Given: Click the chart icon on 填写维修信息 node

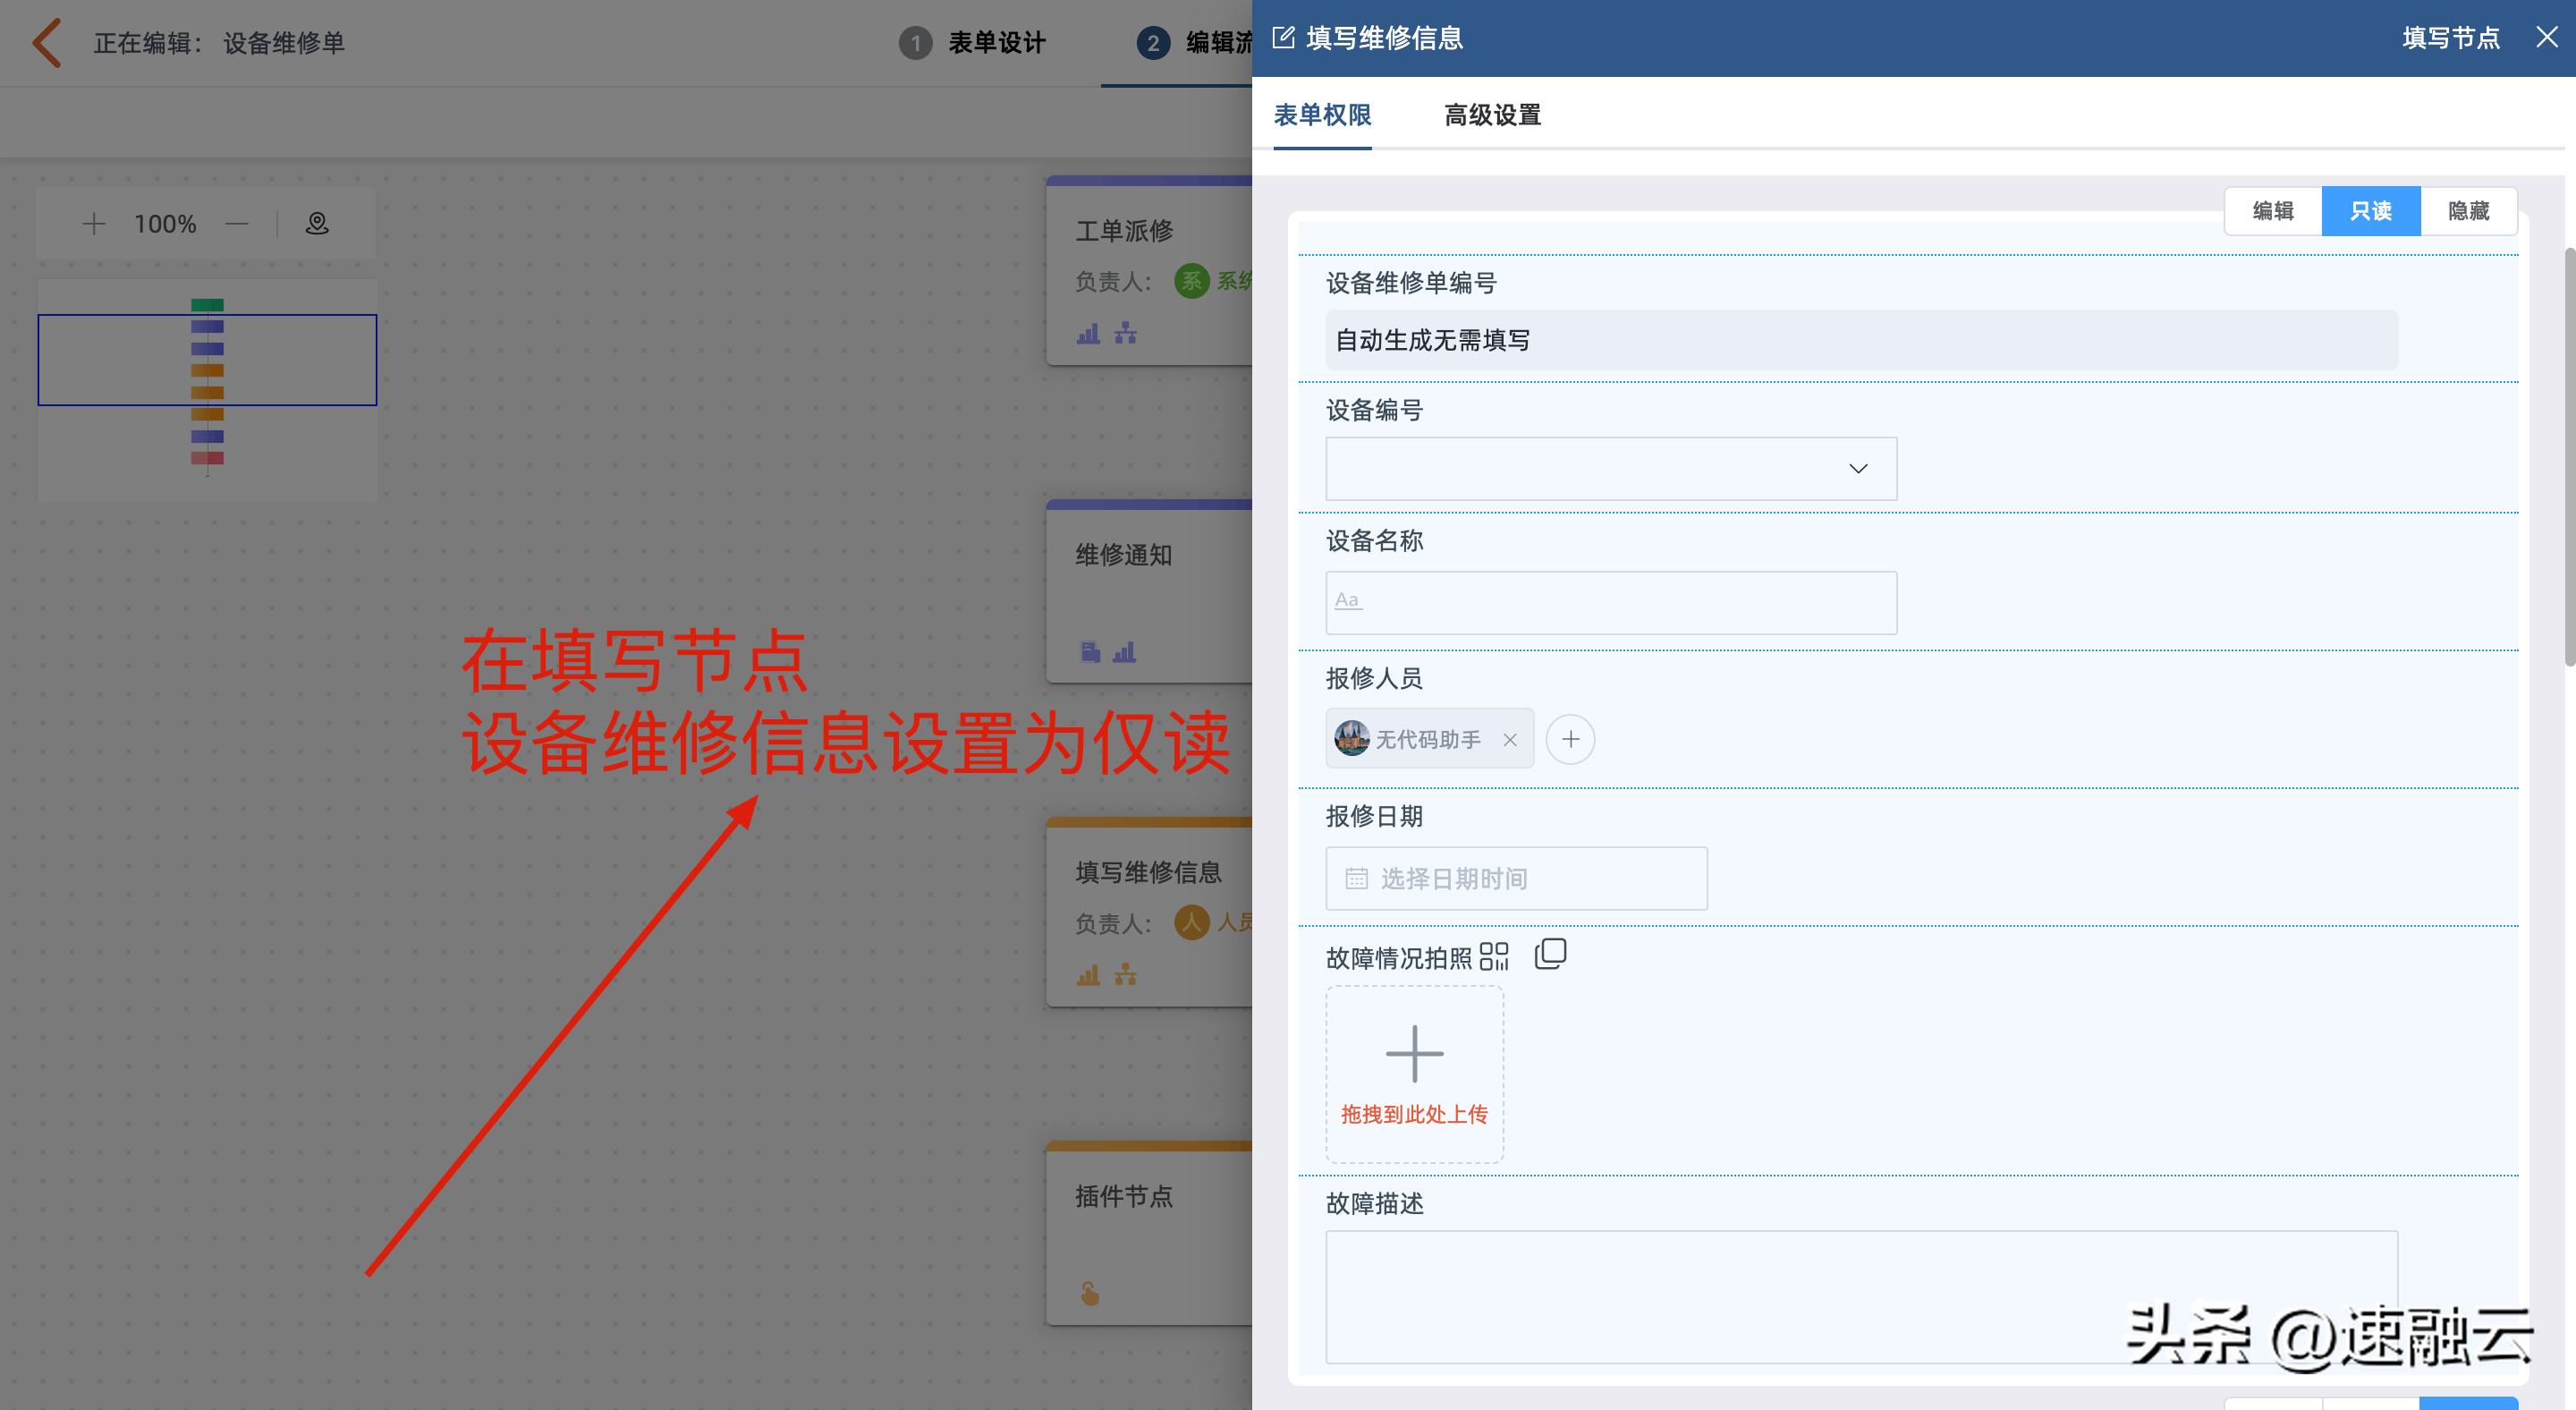Looking at the screenshot, I should point(1087,976).
